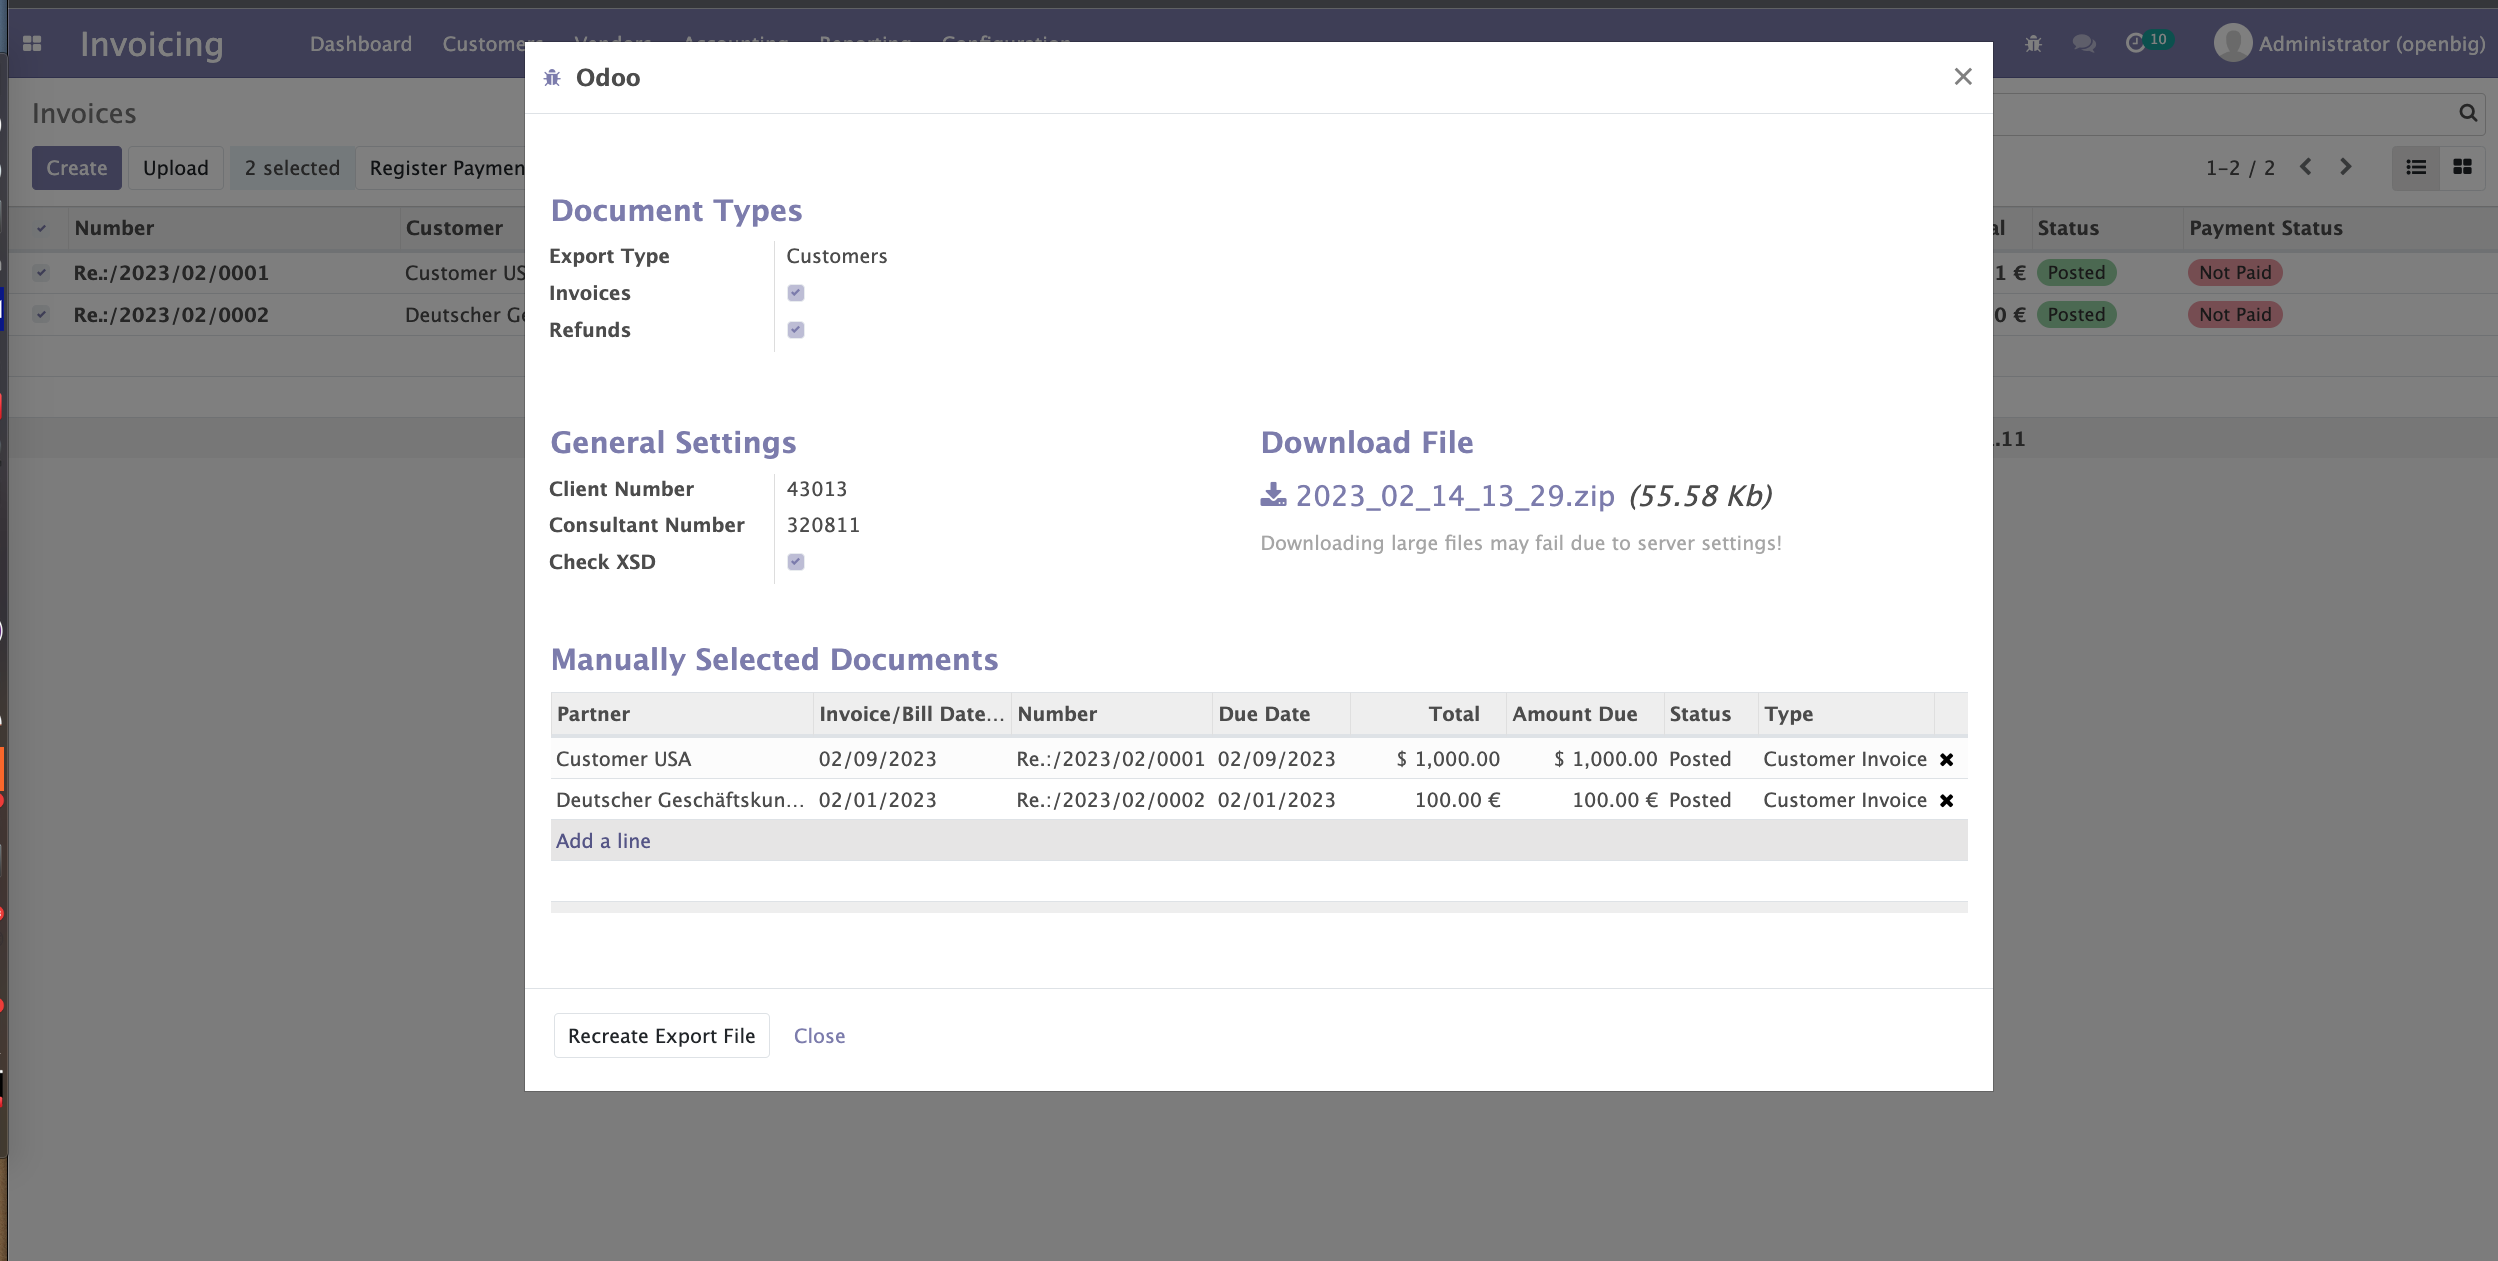
Task: Click the Odoo gear/settings icon
Action: [553, 77]
